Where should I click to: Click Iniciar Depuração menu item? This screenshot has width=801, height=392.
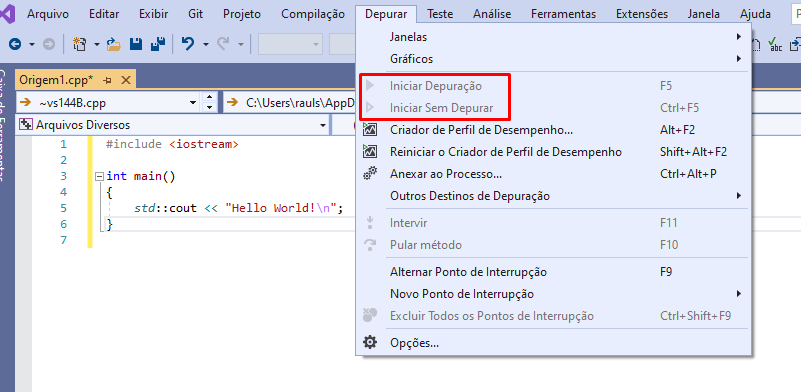[553, 86]
